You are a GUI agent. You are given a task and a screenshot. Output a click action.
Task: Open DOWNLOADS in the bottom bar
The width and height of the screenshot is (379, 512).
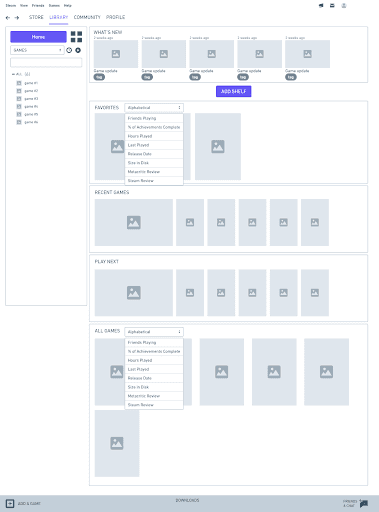(x=187, y=500)
